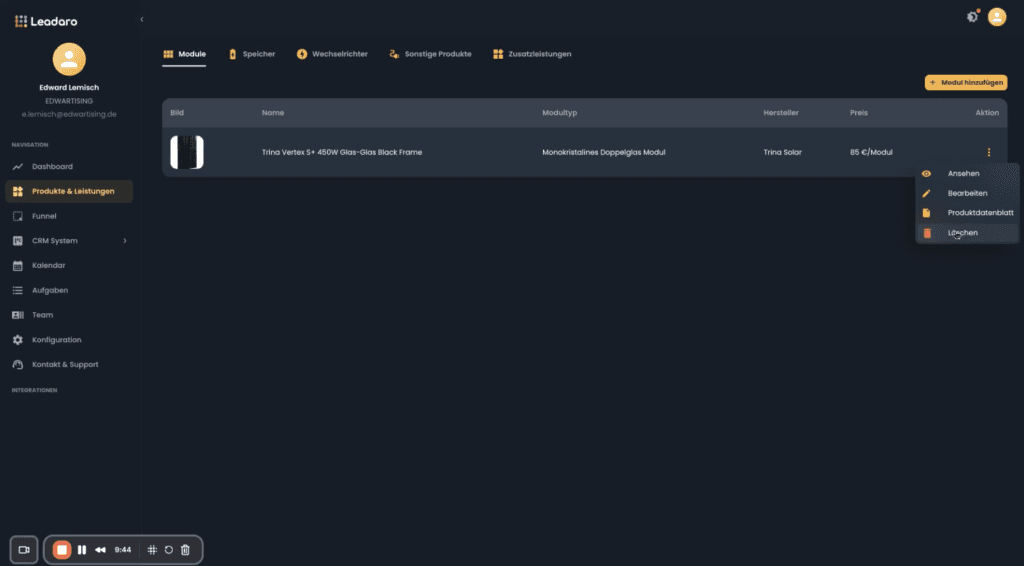Open Kontakt & Support
This screenshot has width=1024, height=566.
tap(69, 365)
